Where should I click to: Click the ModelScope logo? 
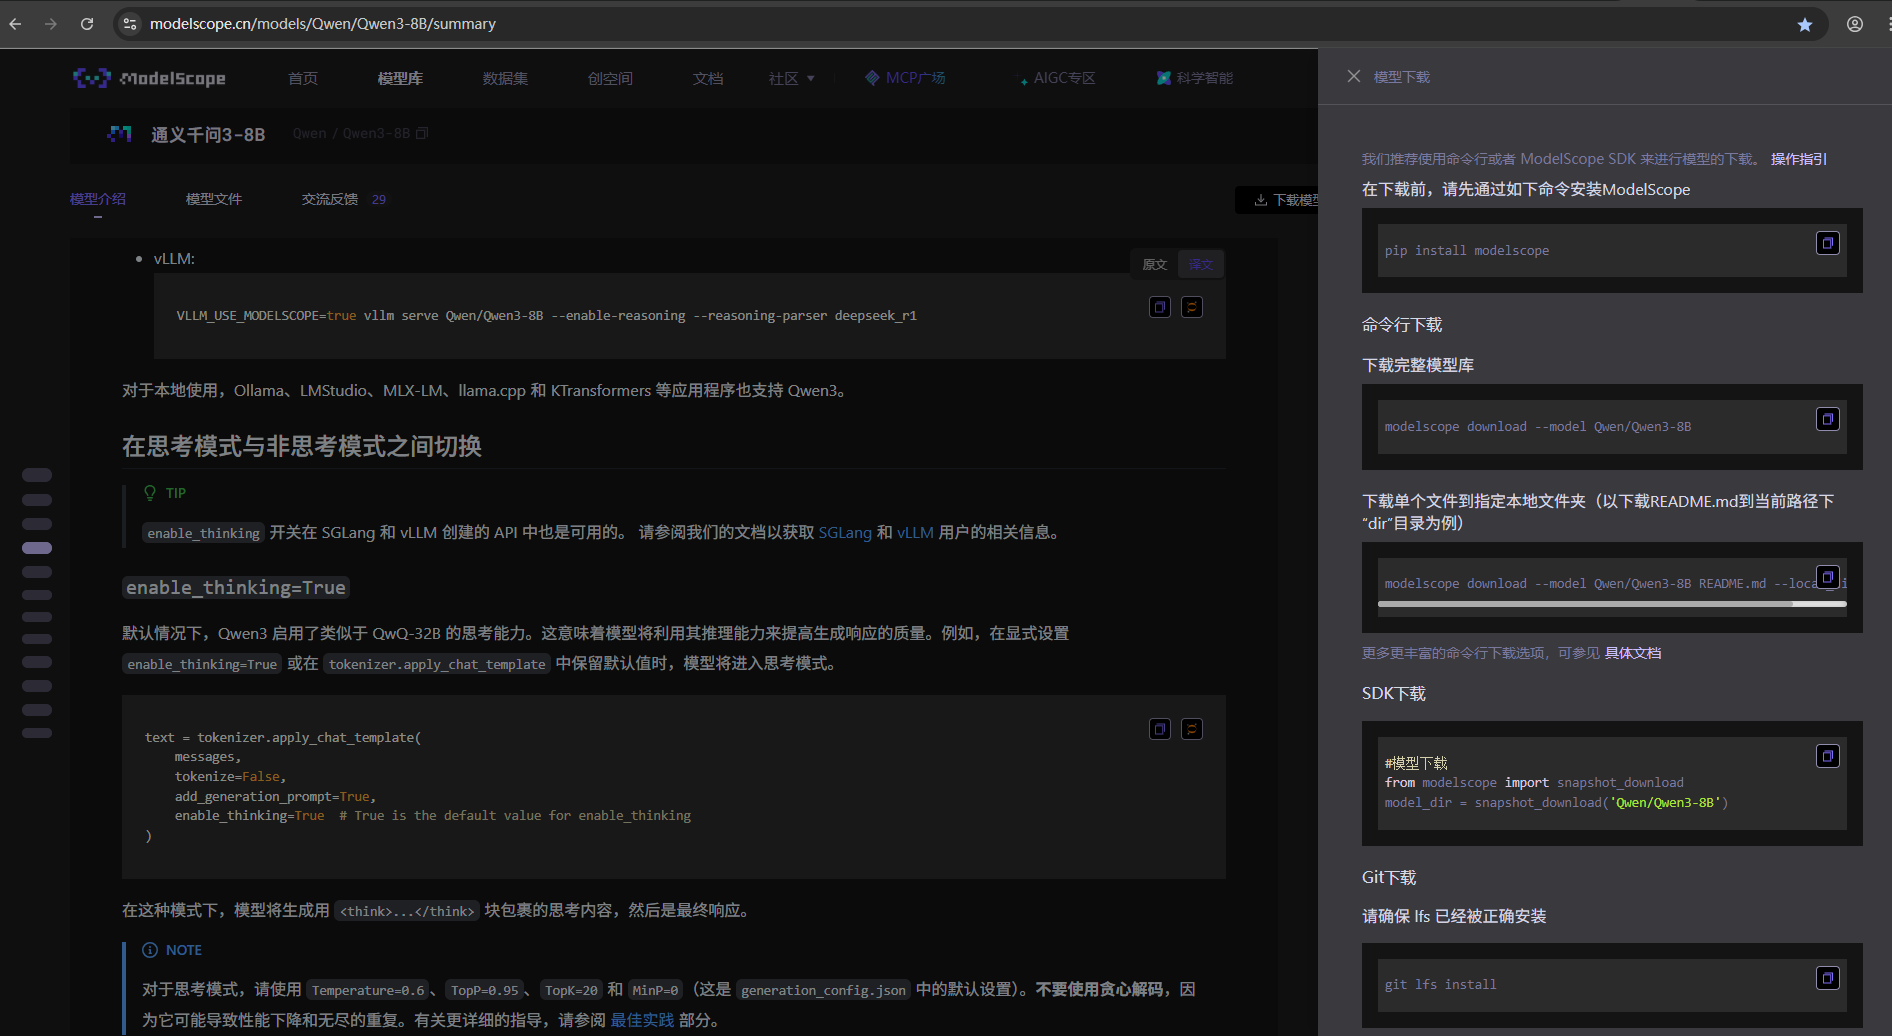tap(149, 78)
